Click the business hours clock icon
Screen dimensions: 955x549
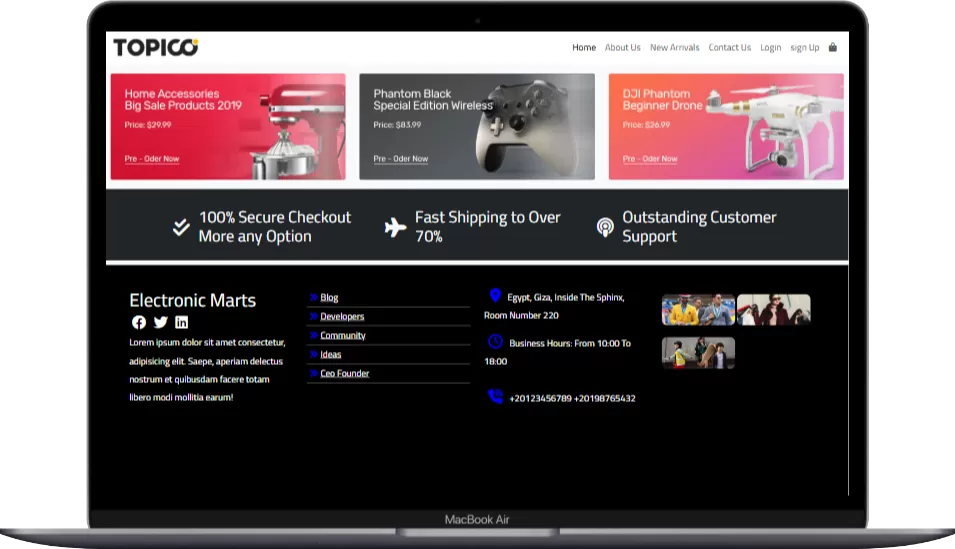pos(495,342)
